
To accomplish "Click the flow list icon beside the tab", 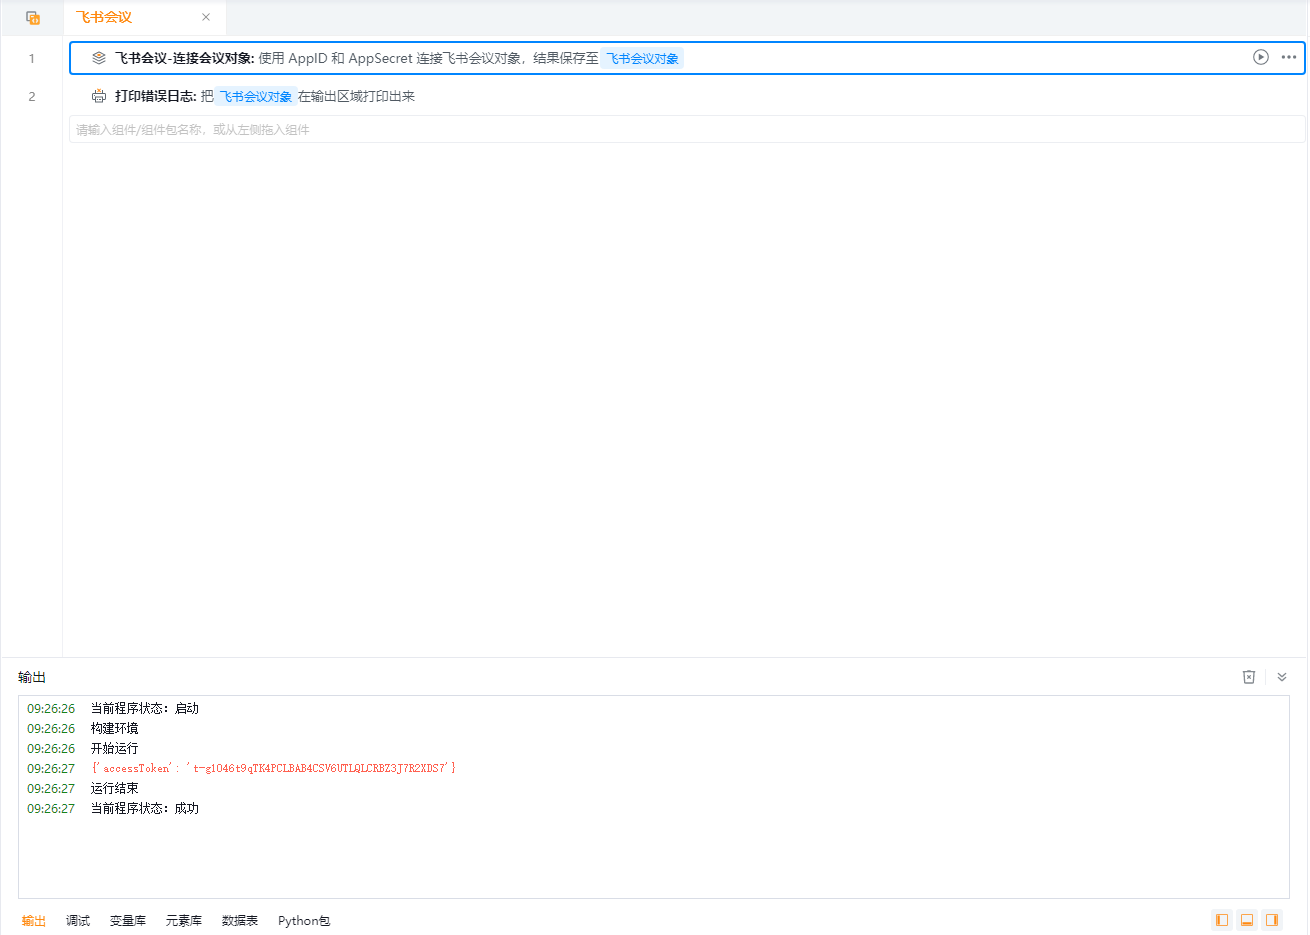I will [33, 18].
